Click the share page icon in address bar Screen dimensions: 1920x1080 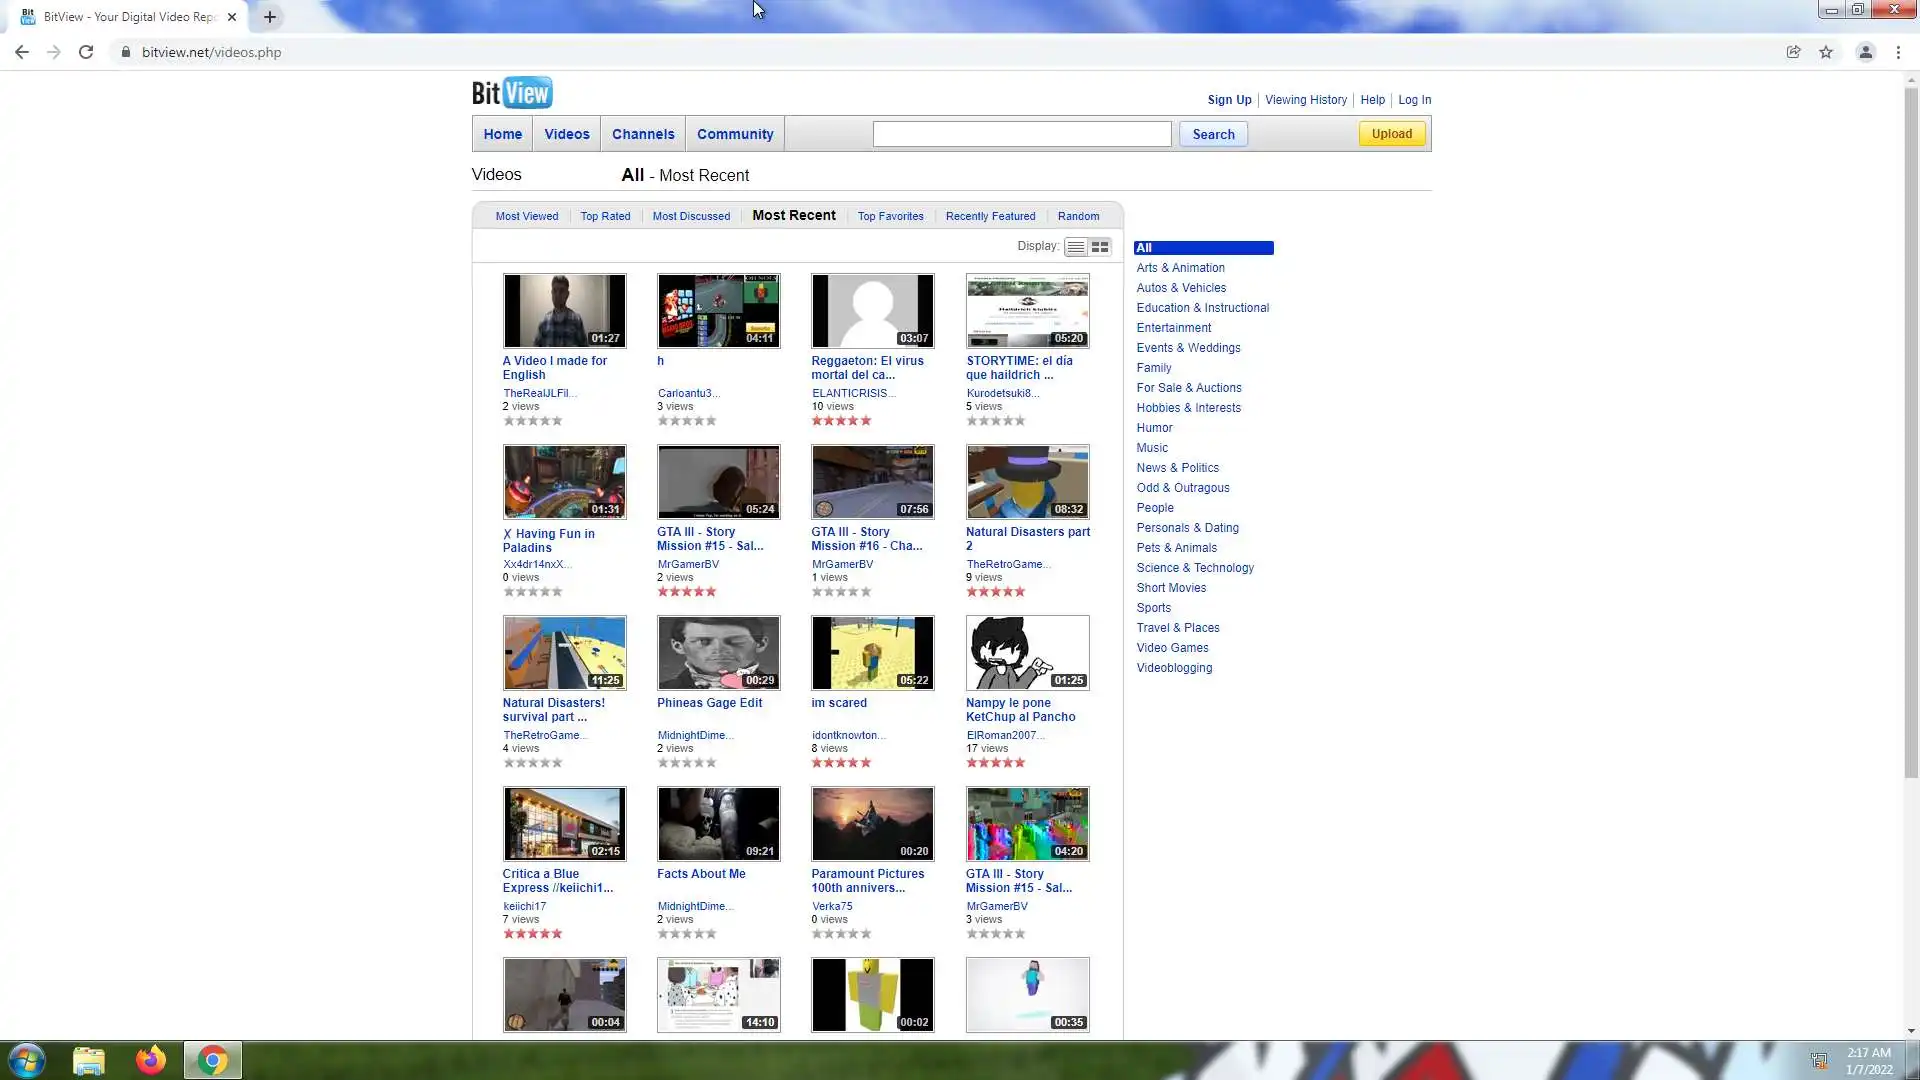point(1793,52)
